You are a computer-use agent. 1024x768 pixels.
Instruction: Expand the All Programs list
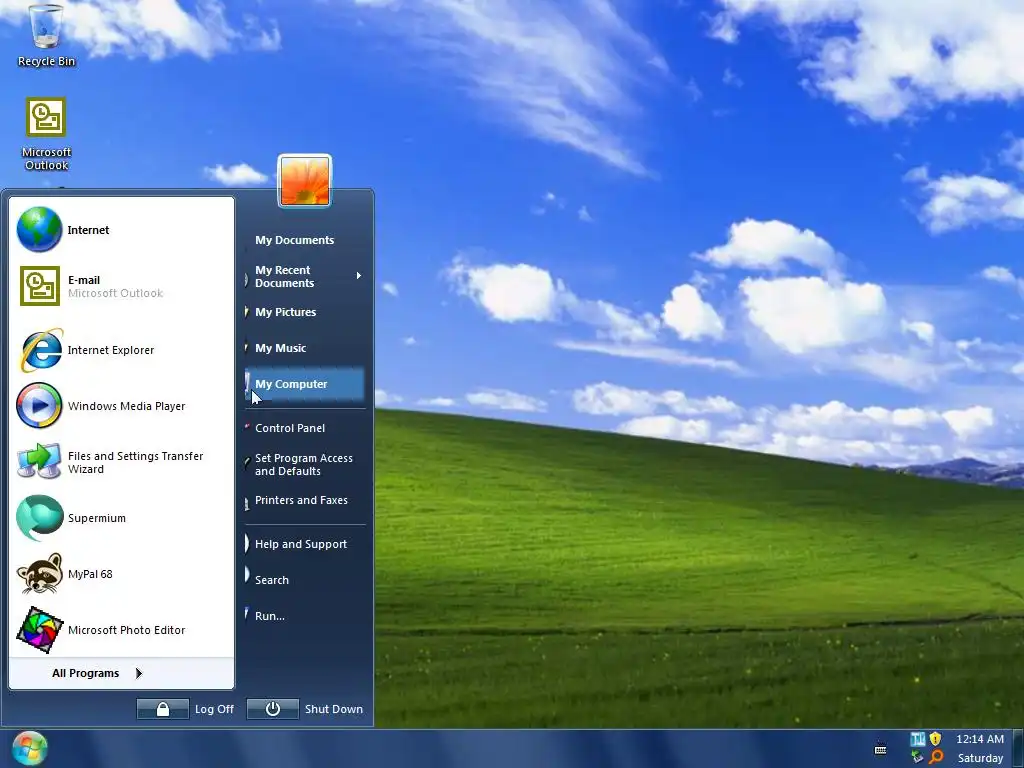click(98, 673)
